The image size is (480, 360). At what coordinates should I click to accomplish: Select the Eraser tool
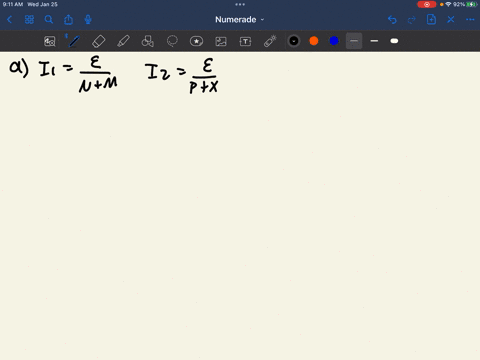pos(98,41)
